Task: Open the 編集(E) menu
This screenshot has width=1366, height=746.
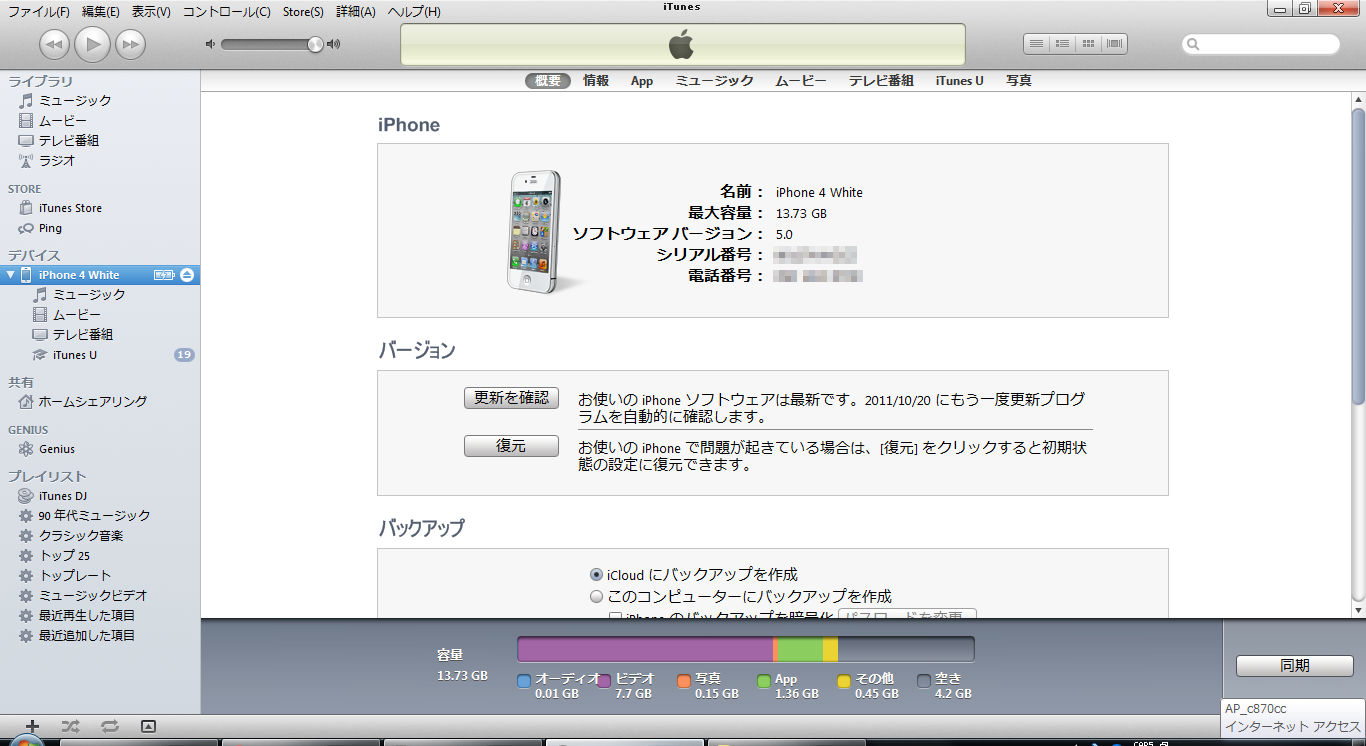Action: click(x=101, y=12)
